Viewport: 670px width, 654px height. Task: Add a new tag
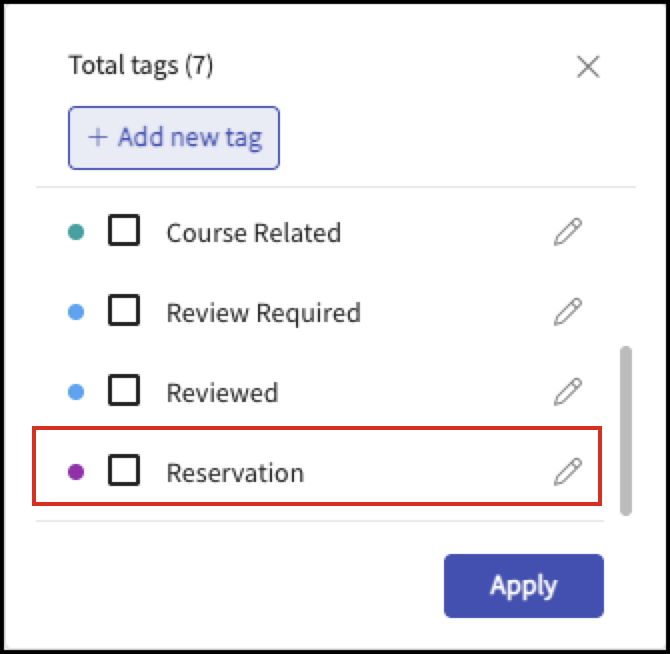pyautogui.click(x=174, y=138)
